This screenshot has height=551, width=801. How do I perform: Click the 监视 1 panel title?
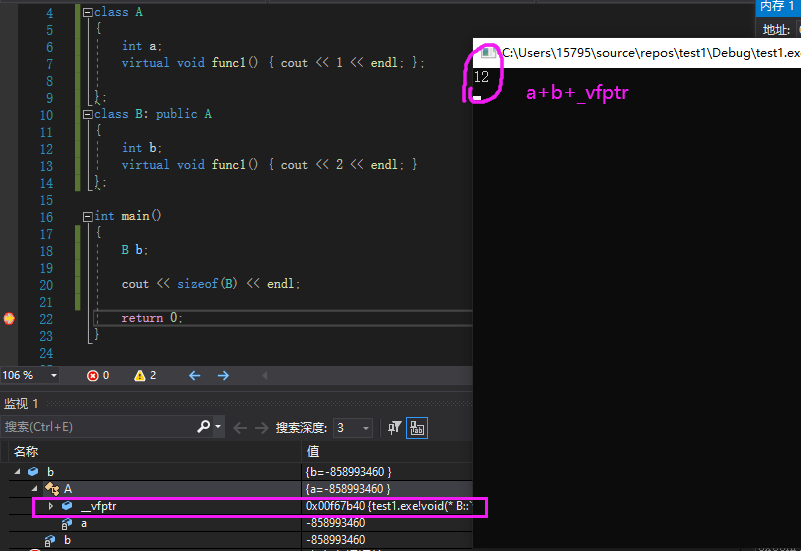point(21,403)
